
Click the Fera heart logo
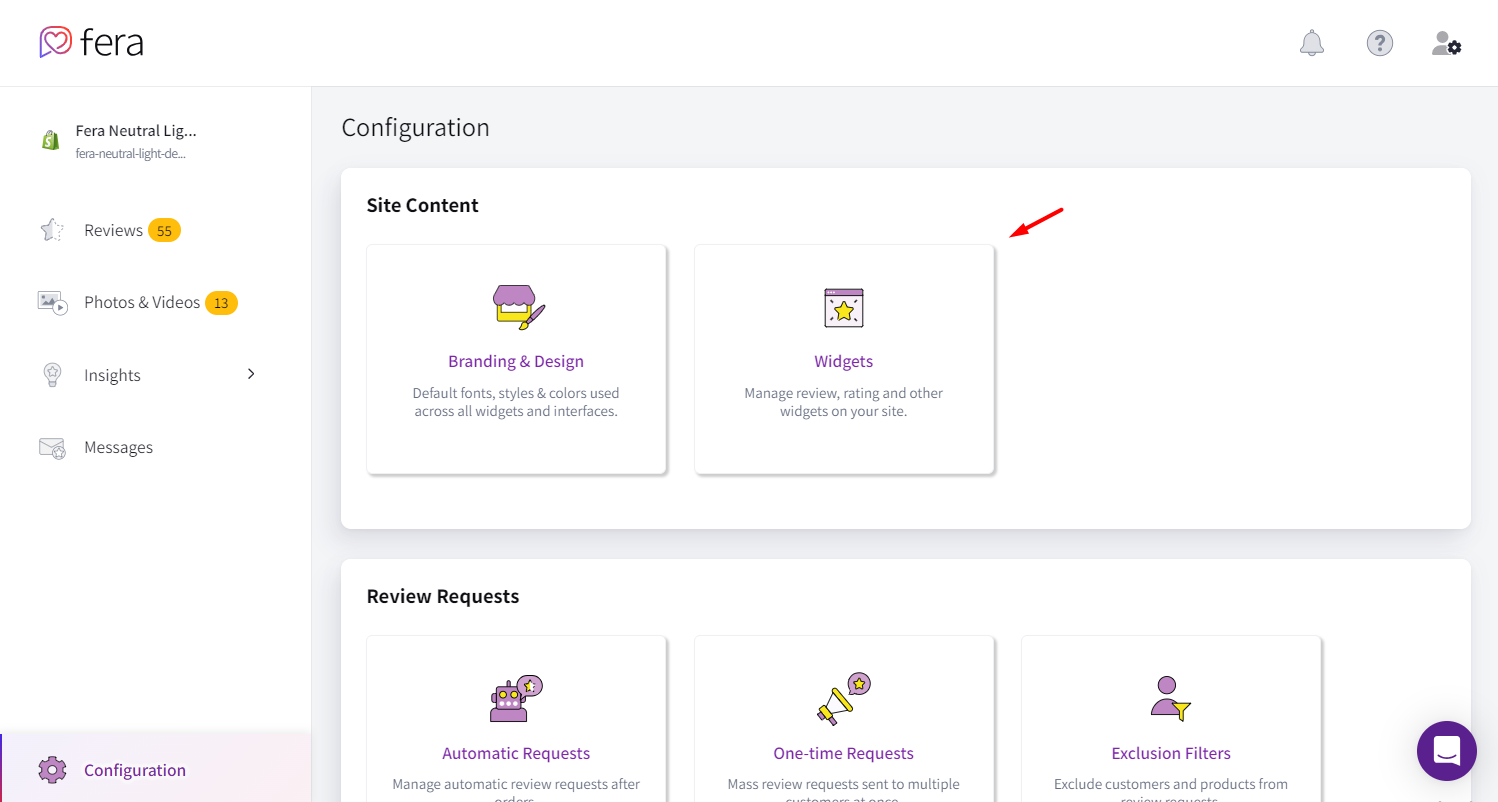point(55,42)
